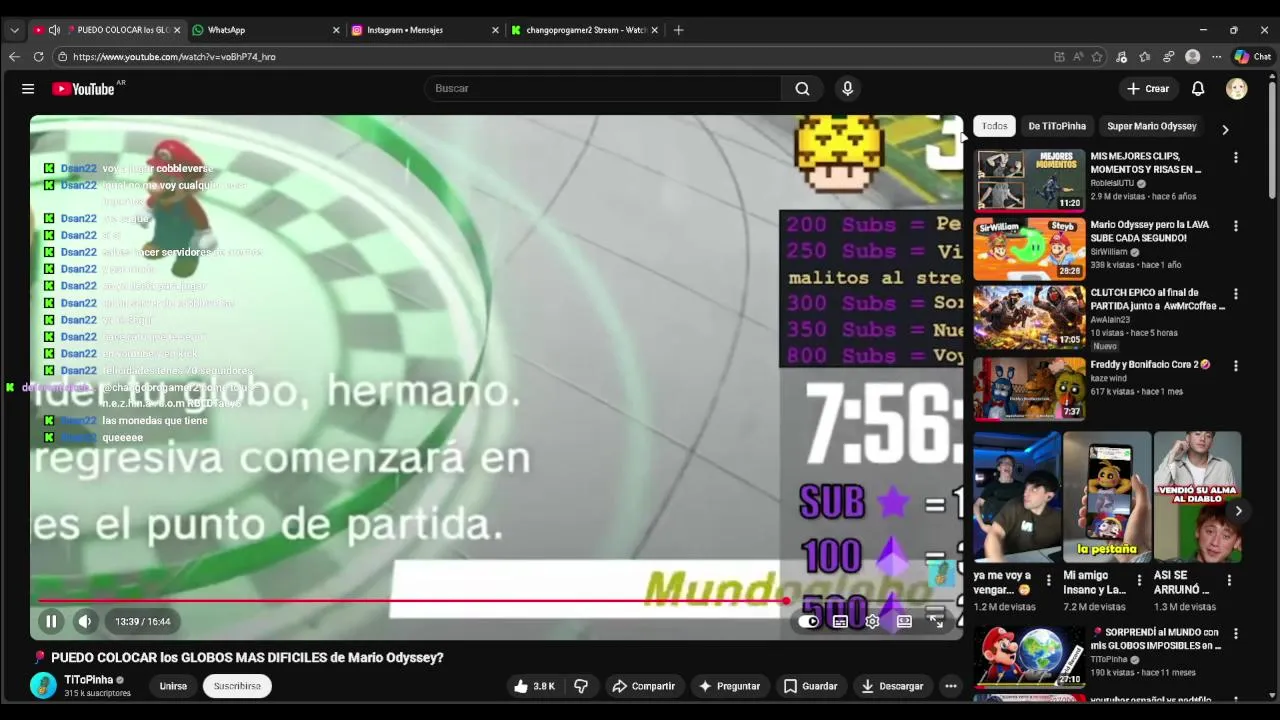Open Freddy y Bonifacio Core 2 thumbnail

pyautogui.click(x=1029, y=389)
